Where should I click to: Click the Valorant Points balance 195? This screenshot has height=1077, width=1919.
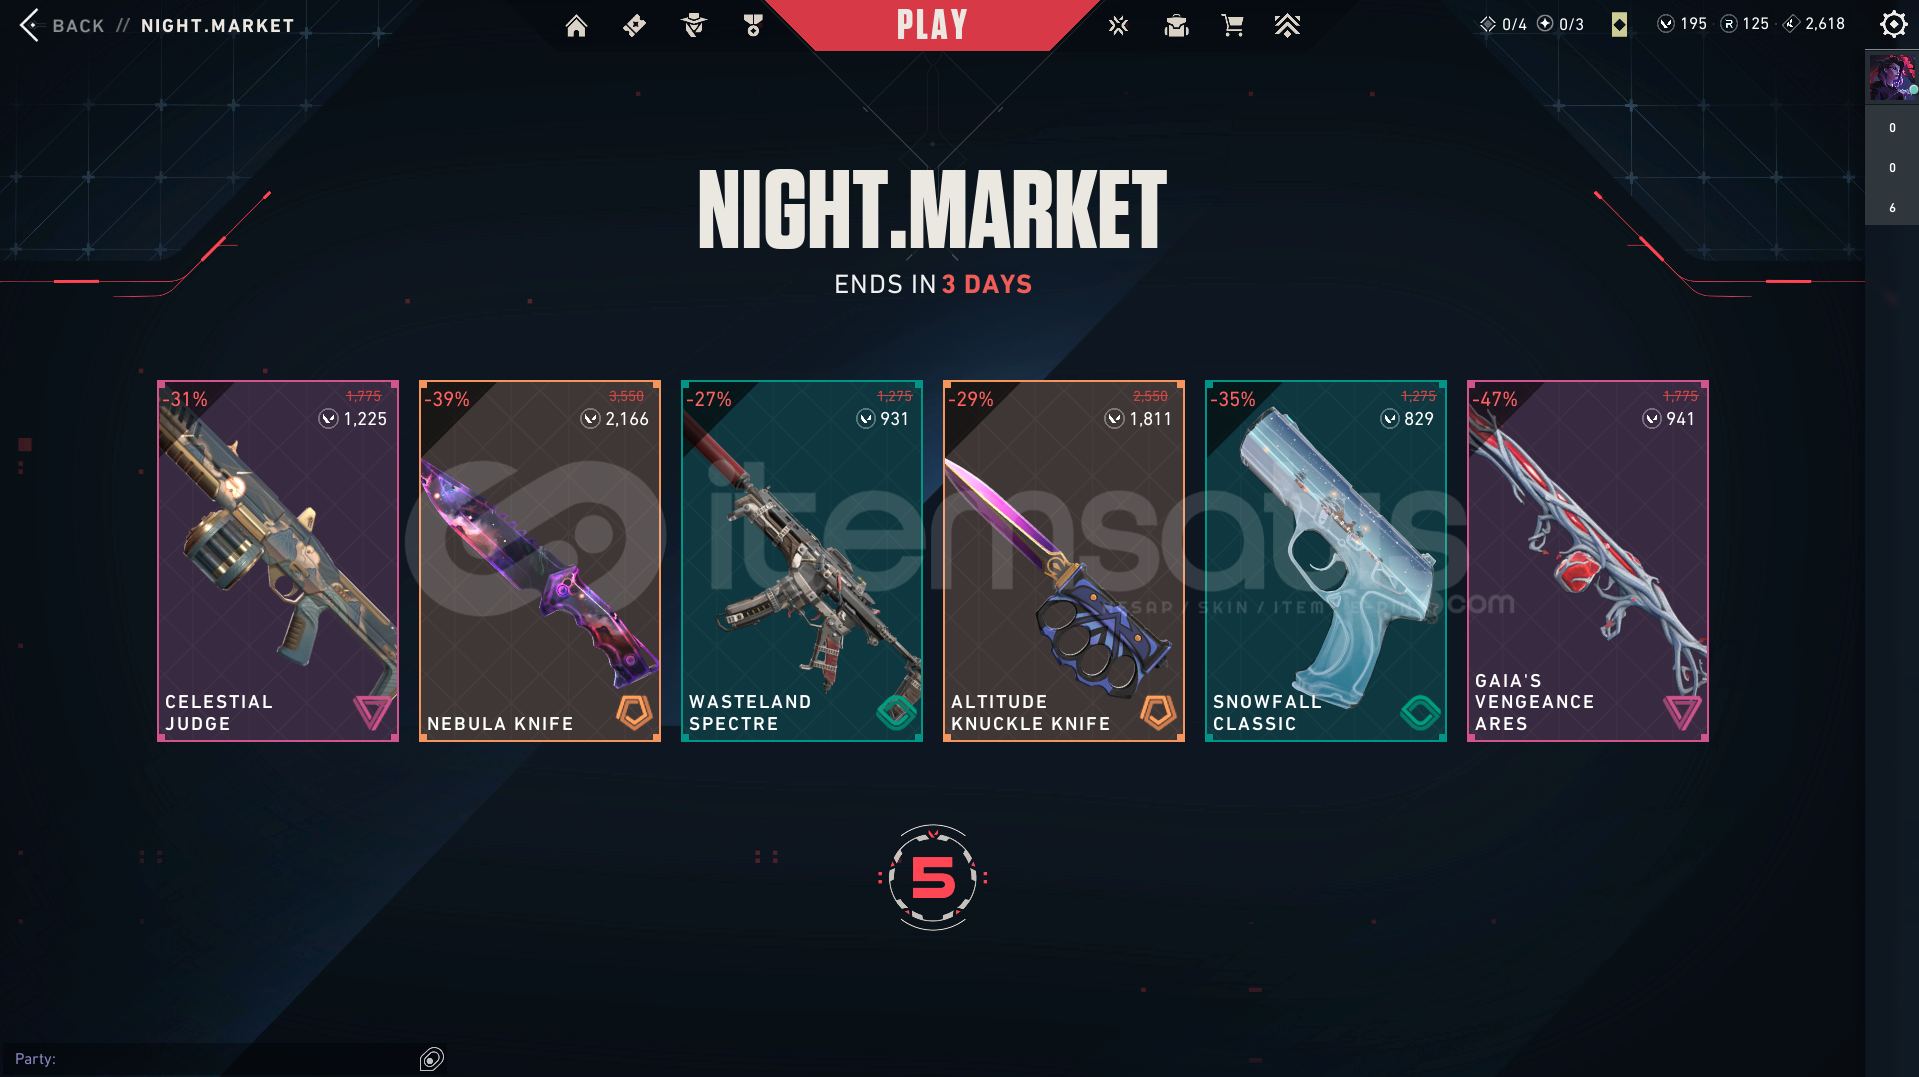point(1682,24)
